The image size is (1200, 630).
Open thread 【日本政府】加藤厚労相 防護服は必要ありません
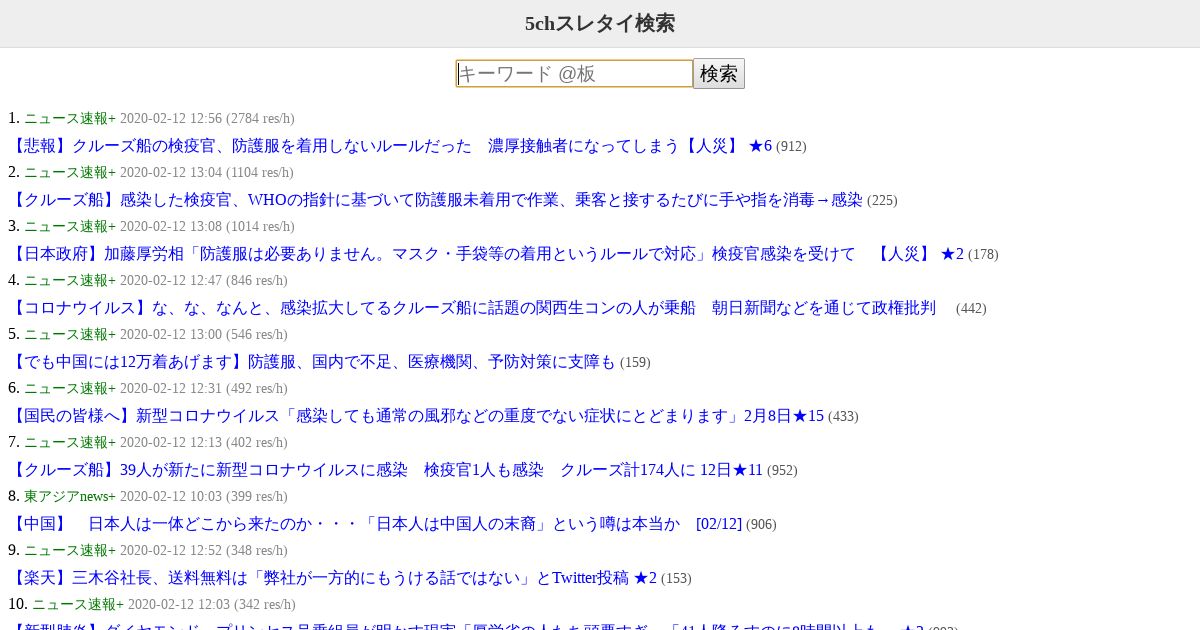click(x=486, y=254)
